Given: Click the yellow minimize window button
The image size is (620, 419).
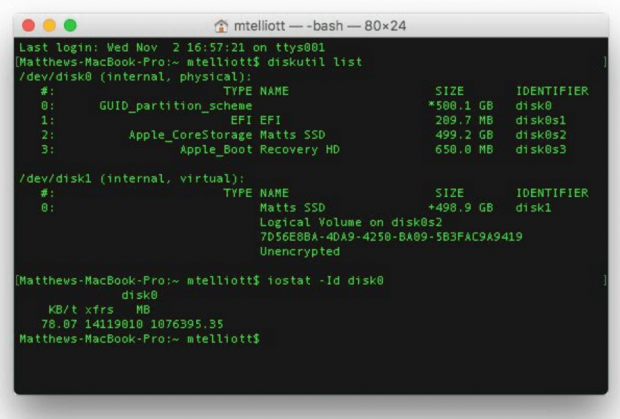Looking at the screenshot, I should 49,24.
